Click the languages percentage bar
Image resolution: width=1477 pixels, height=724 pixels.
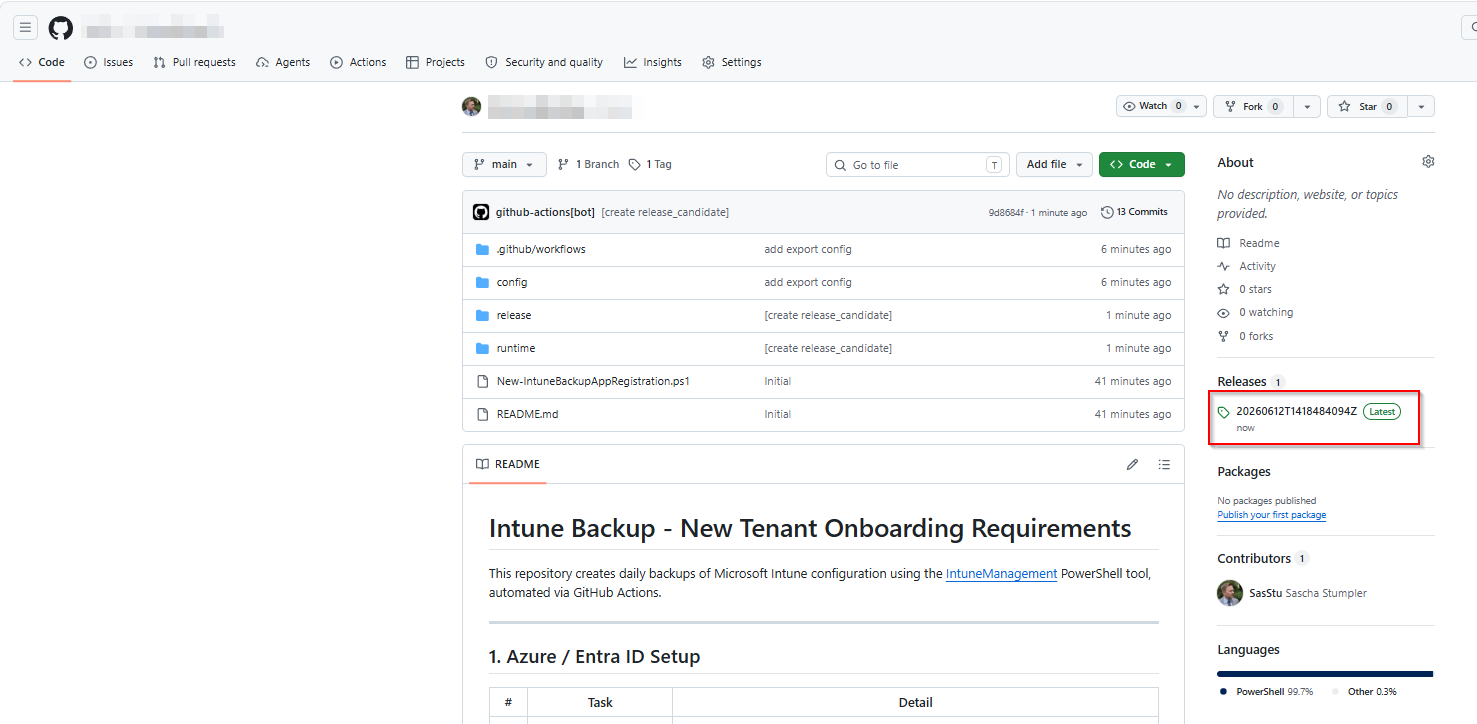(1325, 674)
